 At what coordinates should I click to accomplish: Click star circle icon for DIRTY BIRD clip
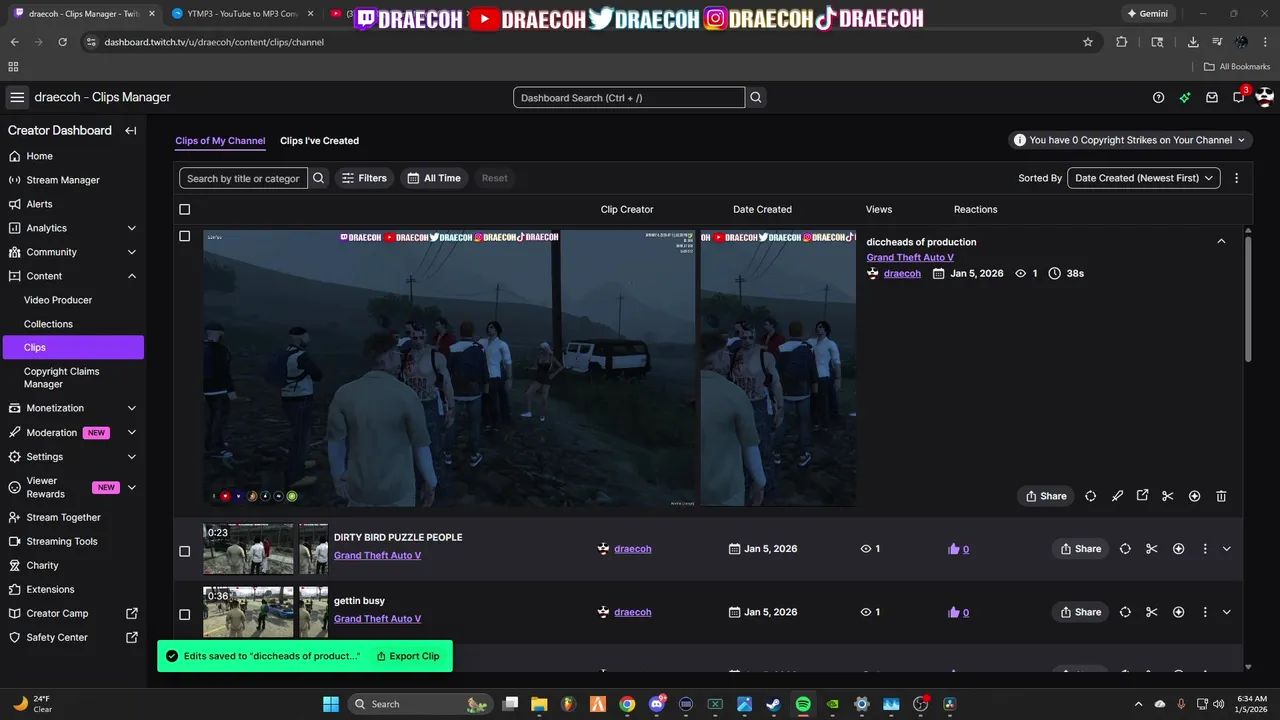(1178, 549)
